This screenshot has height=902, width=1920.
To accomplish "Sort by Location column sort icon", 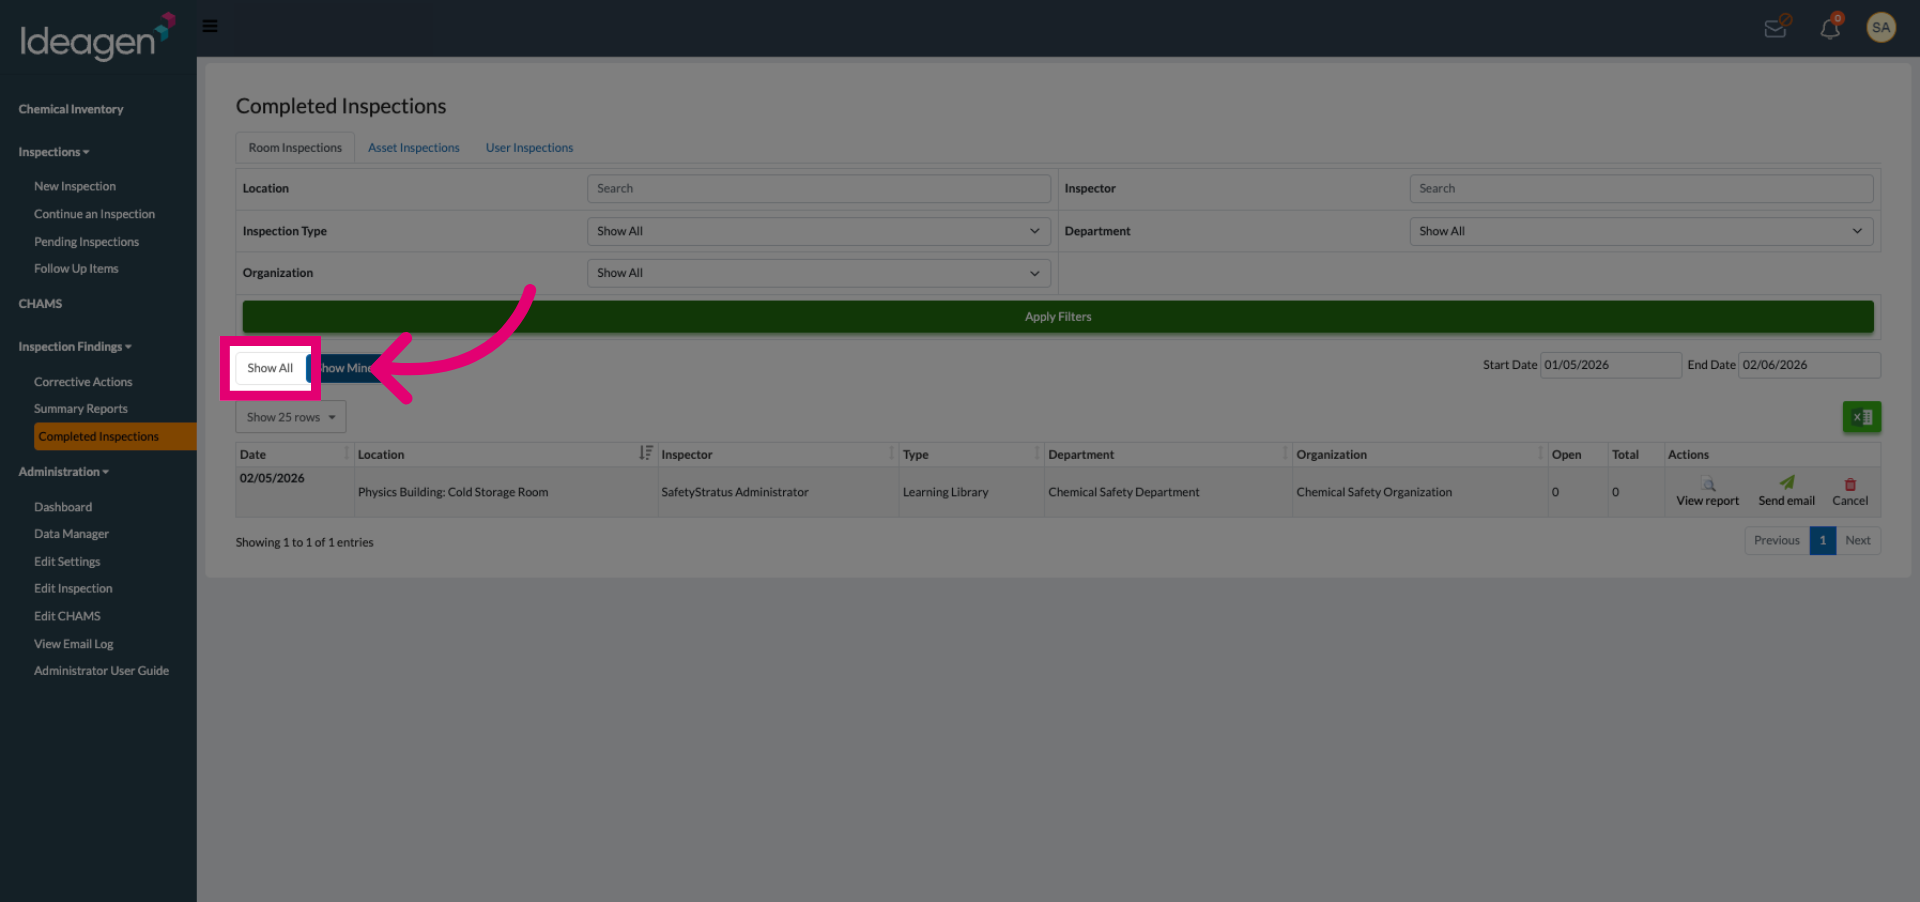I will (646, 453).
